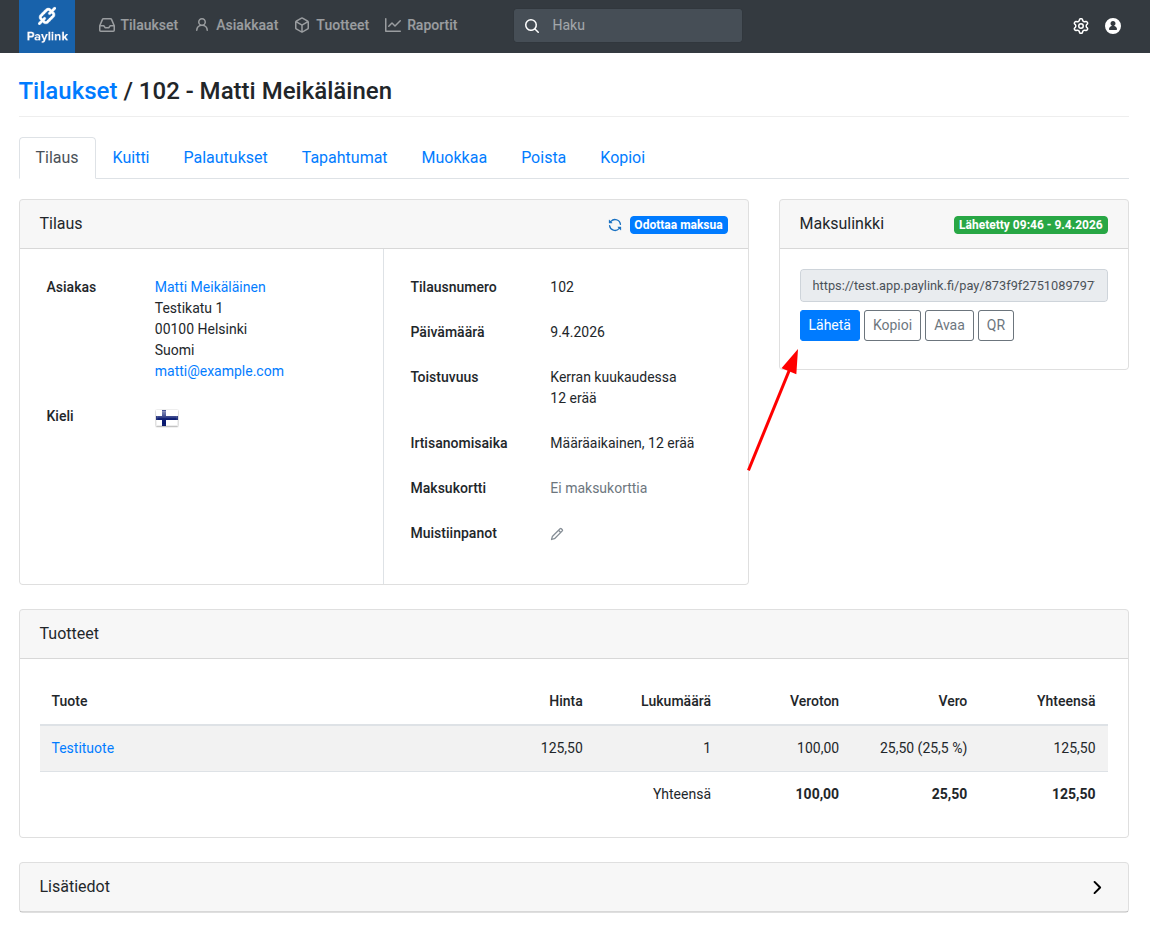
Task: Open the user account profile icon
Action: coord(1112,26)
